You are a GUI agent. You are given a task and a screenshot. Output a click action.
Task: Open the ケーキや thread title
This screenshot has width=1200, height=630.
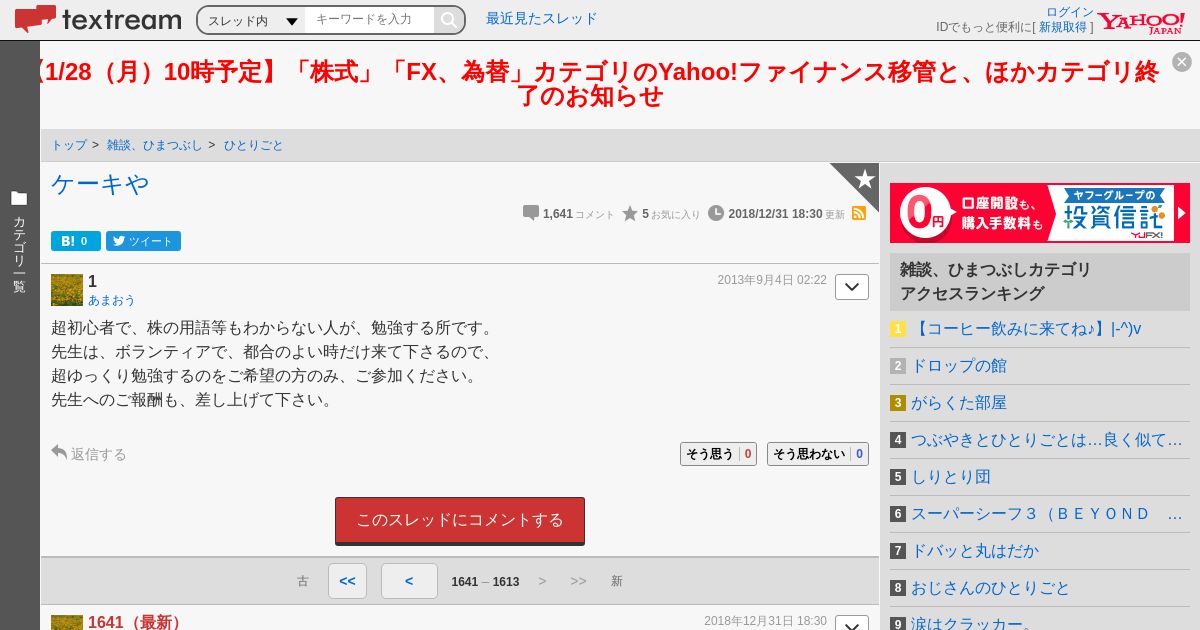pos(100,183)
